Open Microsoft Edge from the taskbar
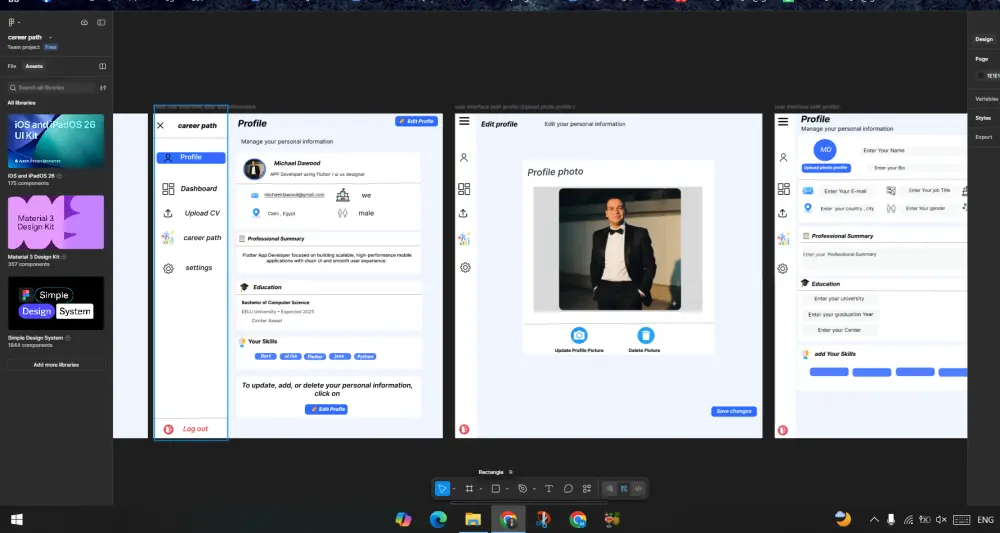The width and height of the screenshot is (1000, 533). click(438, 520)
